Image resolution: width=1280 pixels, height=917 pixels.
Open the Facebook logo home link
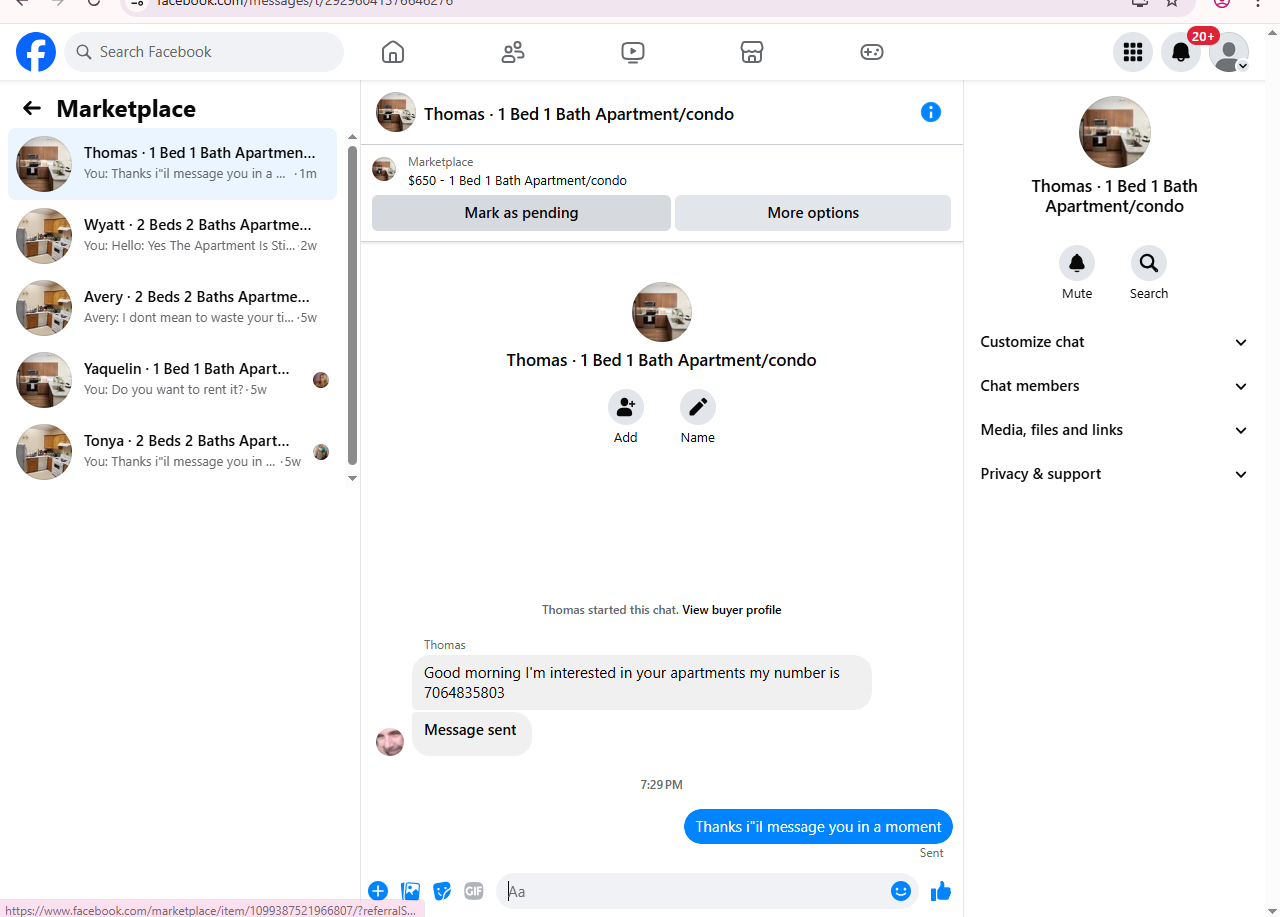36,52
